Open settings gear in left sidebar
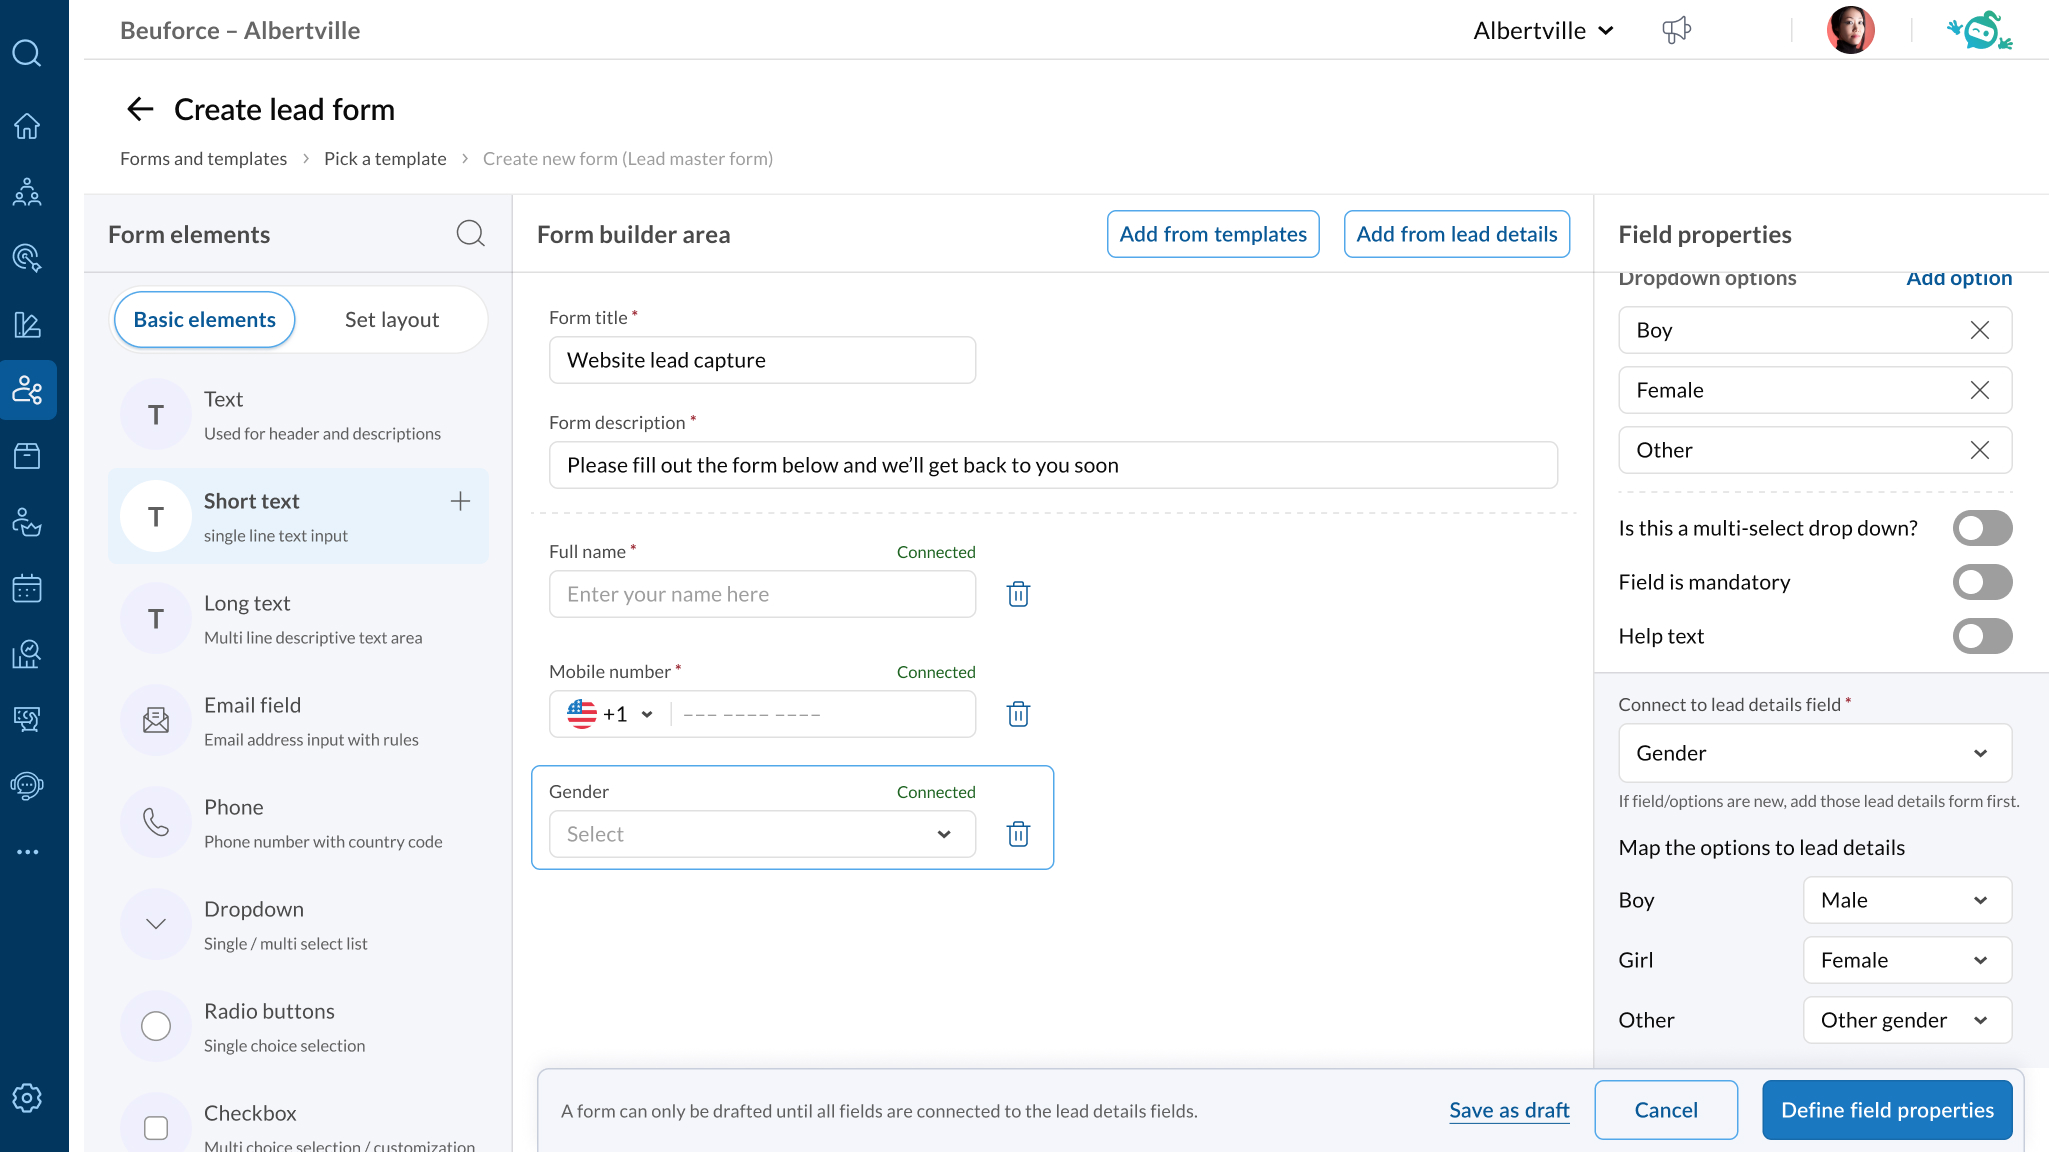The image size is (2049, 1152). (27, 1098)
